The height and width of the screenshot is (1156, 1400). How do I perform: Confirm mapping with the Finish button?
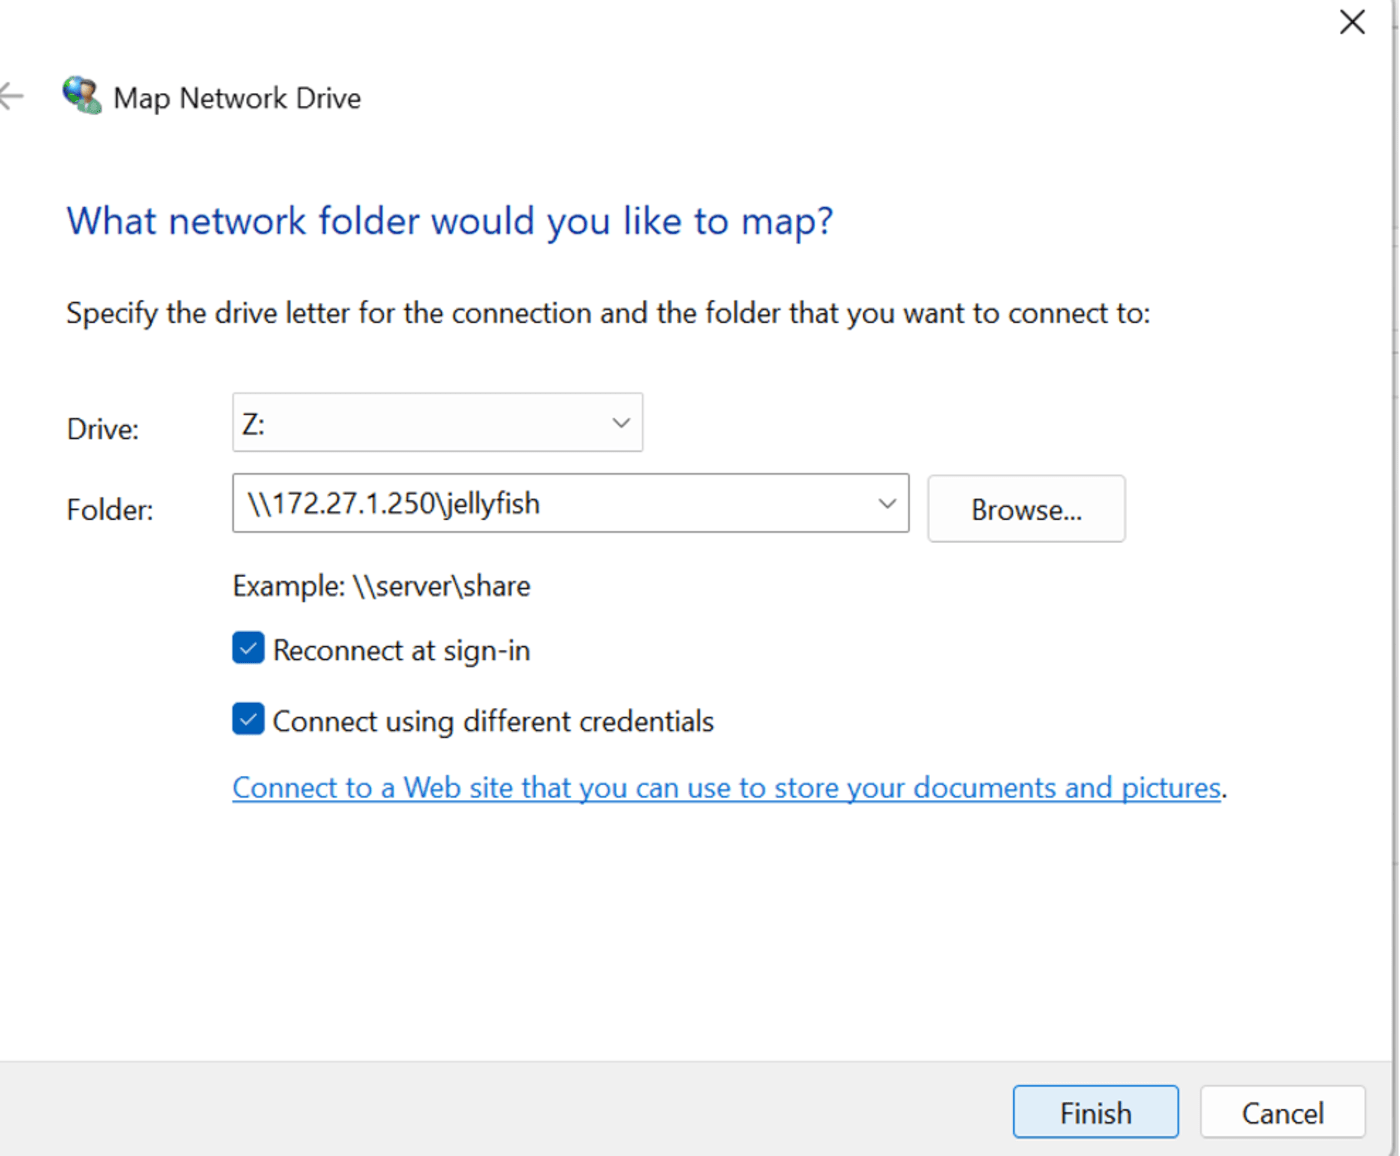[x=1095, y=1112]
